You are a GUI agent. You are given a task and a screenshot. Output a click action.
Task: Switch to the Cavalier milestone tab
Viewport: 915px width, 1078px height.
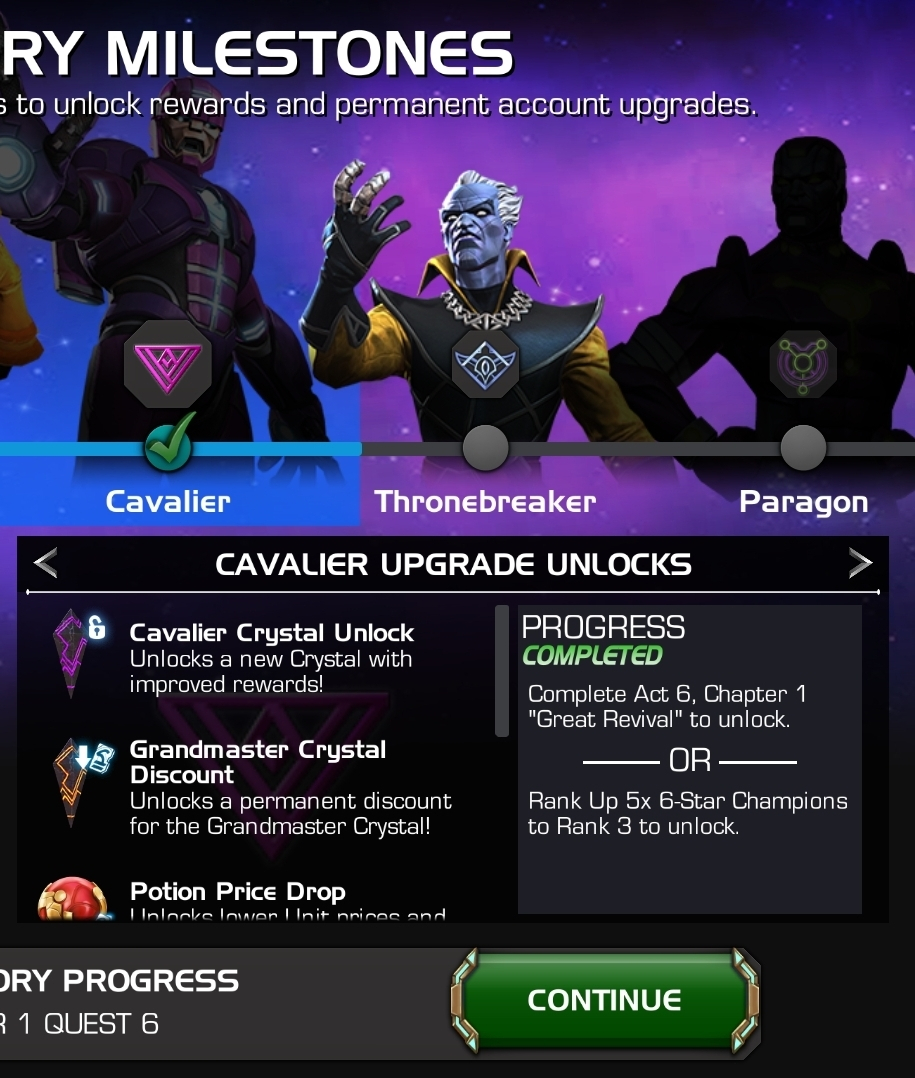[x=168, y=502]
